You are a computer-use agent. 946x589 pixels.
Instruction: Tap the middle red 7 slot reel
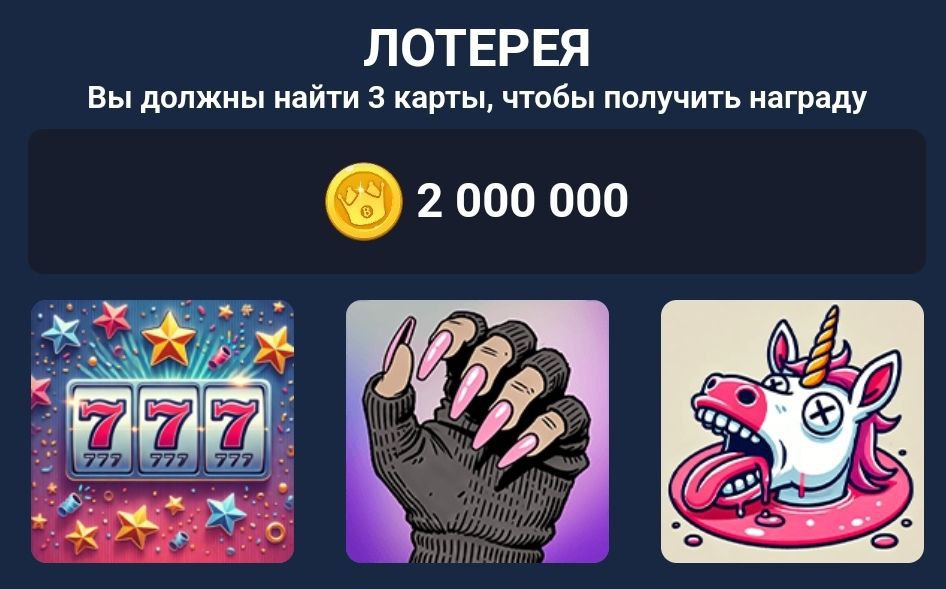pos(168,428)
